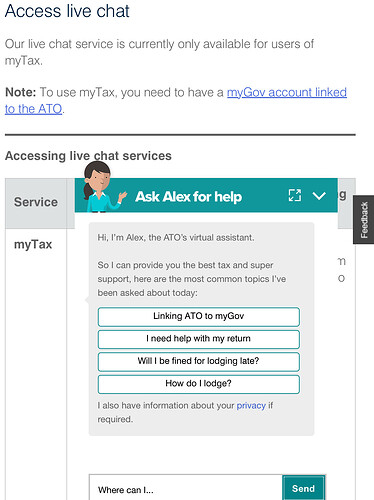Open the privacy link in chat
Viewport: 374px width, 500px height.
251,406
